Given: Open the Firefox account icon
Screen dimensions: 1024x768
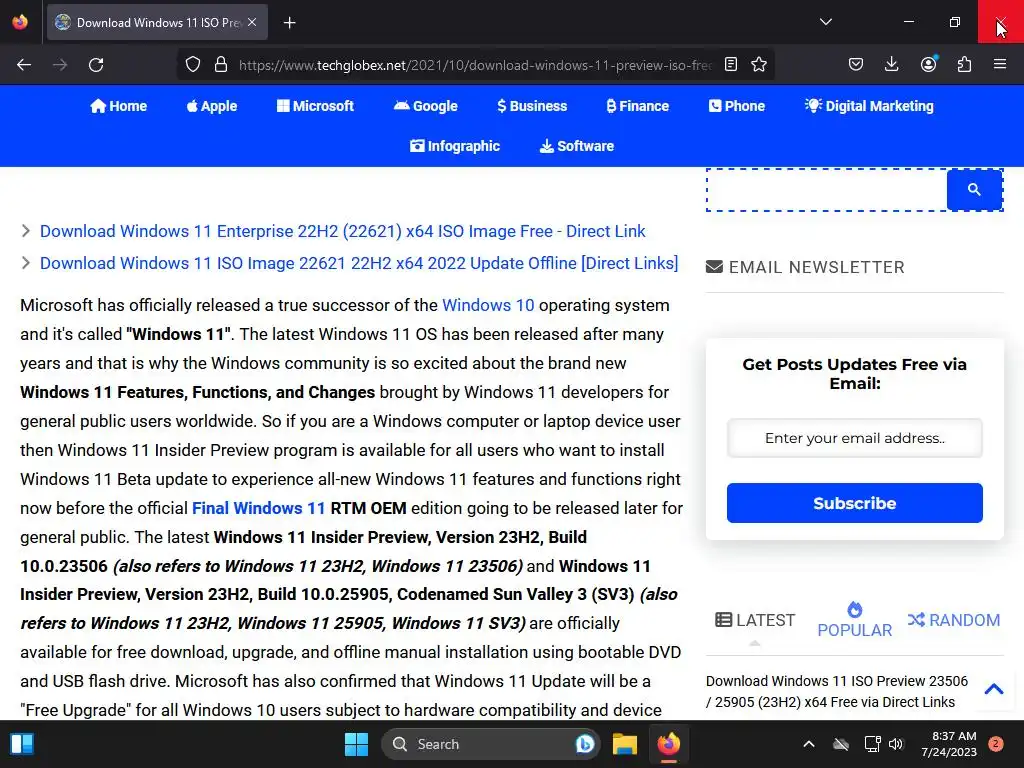Looking at the screenshot, I should click(928, 64).
